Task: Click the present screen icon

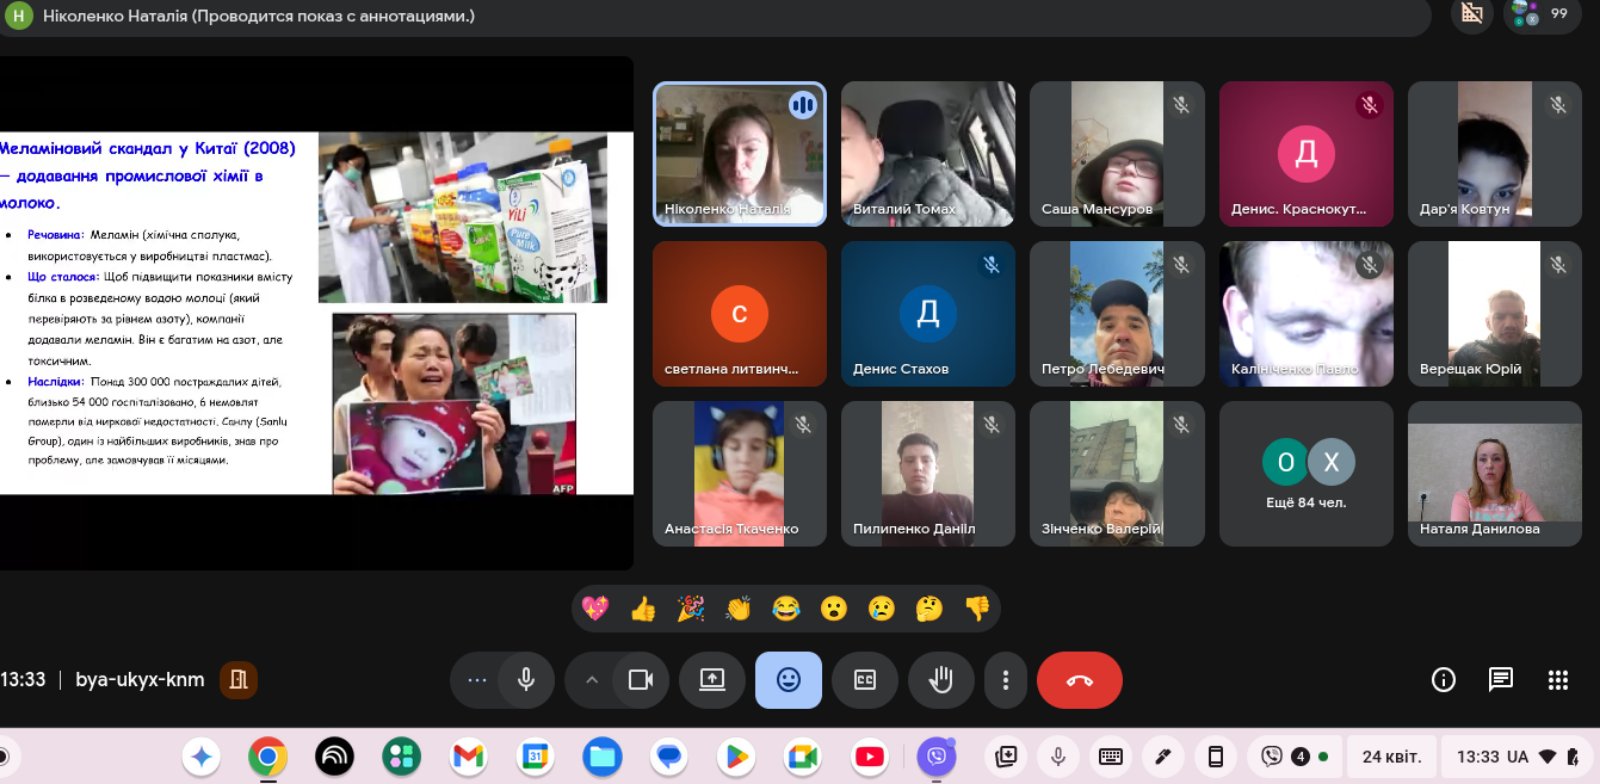Action: click(x=712, y=680)
